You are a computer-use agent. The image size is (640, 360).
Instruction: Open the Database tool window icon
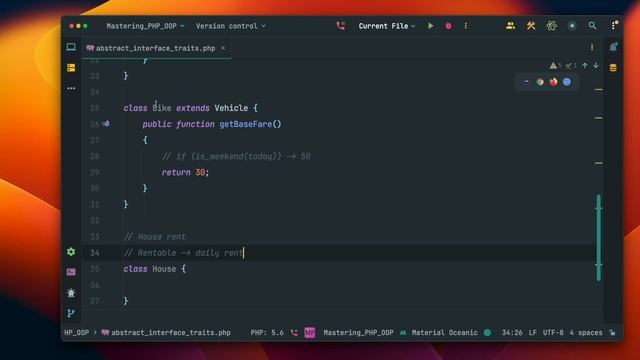[613, 68]
